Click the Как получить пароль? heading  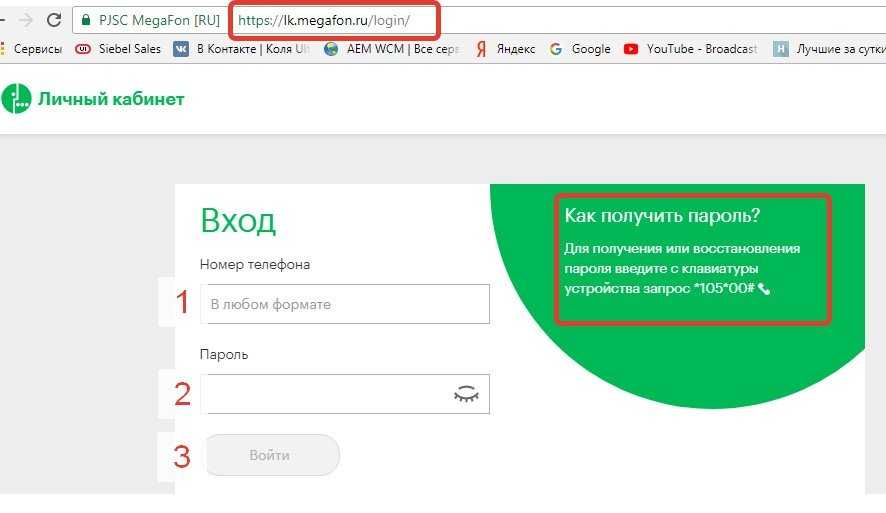[662, 216]
